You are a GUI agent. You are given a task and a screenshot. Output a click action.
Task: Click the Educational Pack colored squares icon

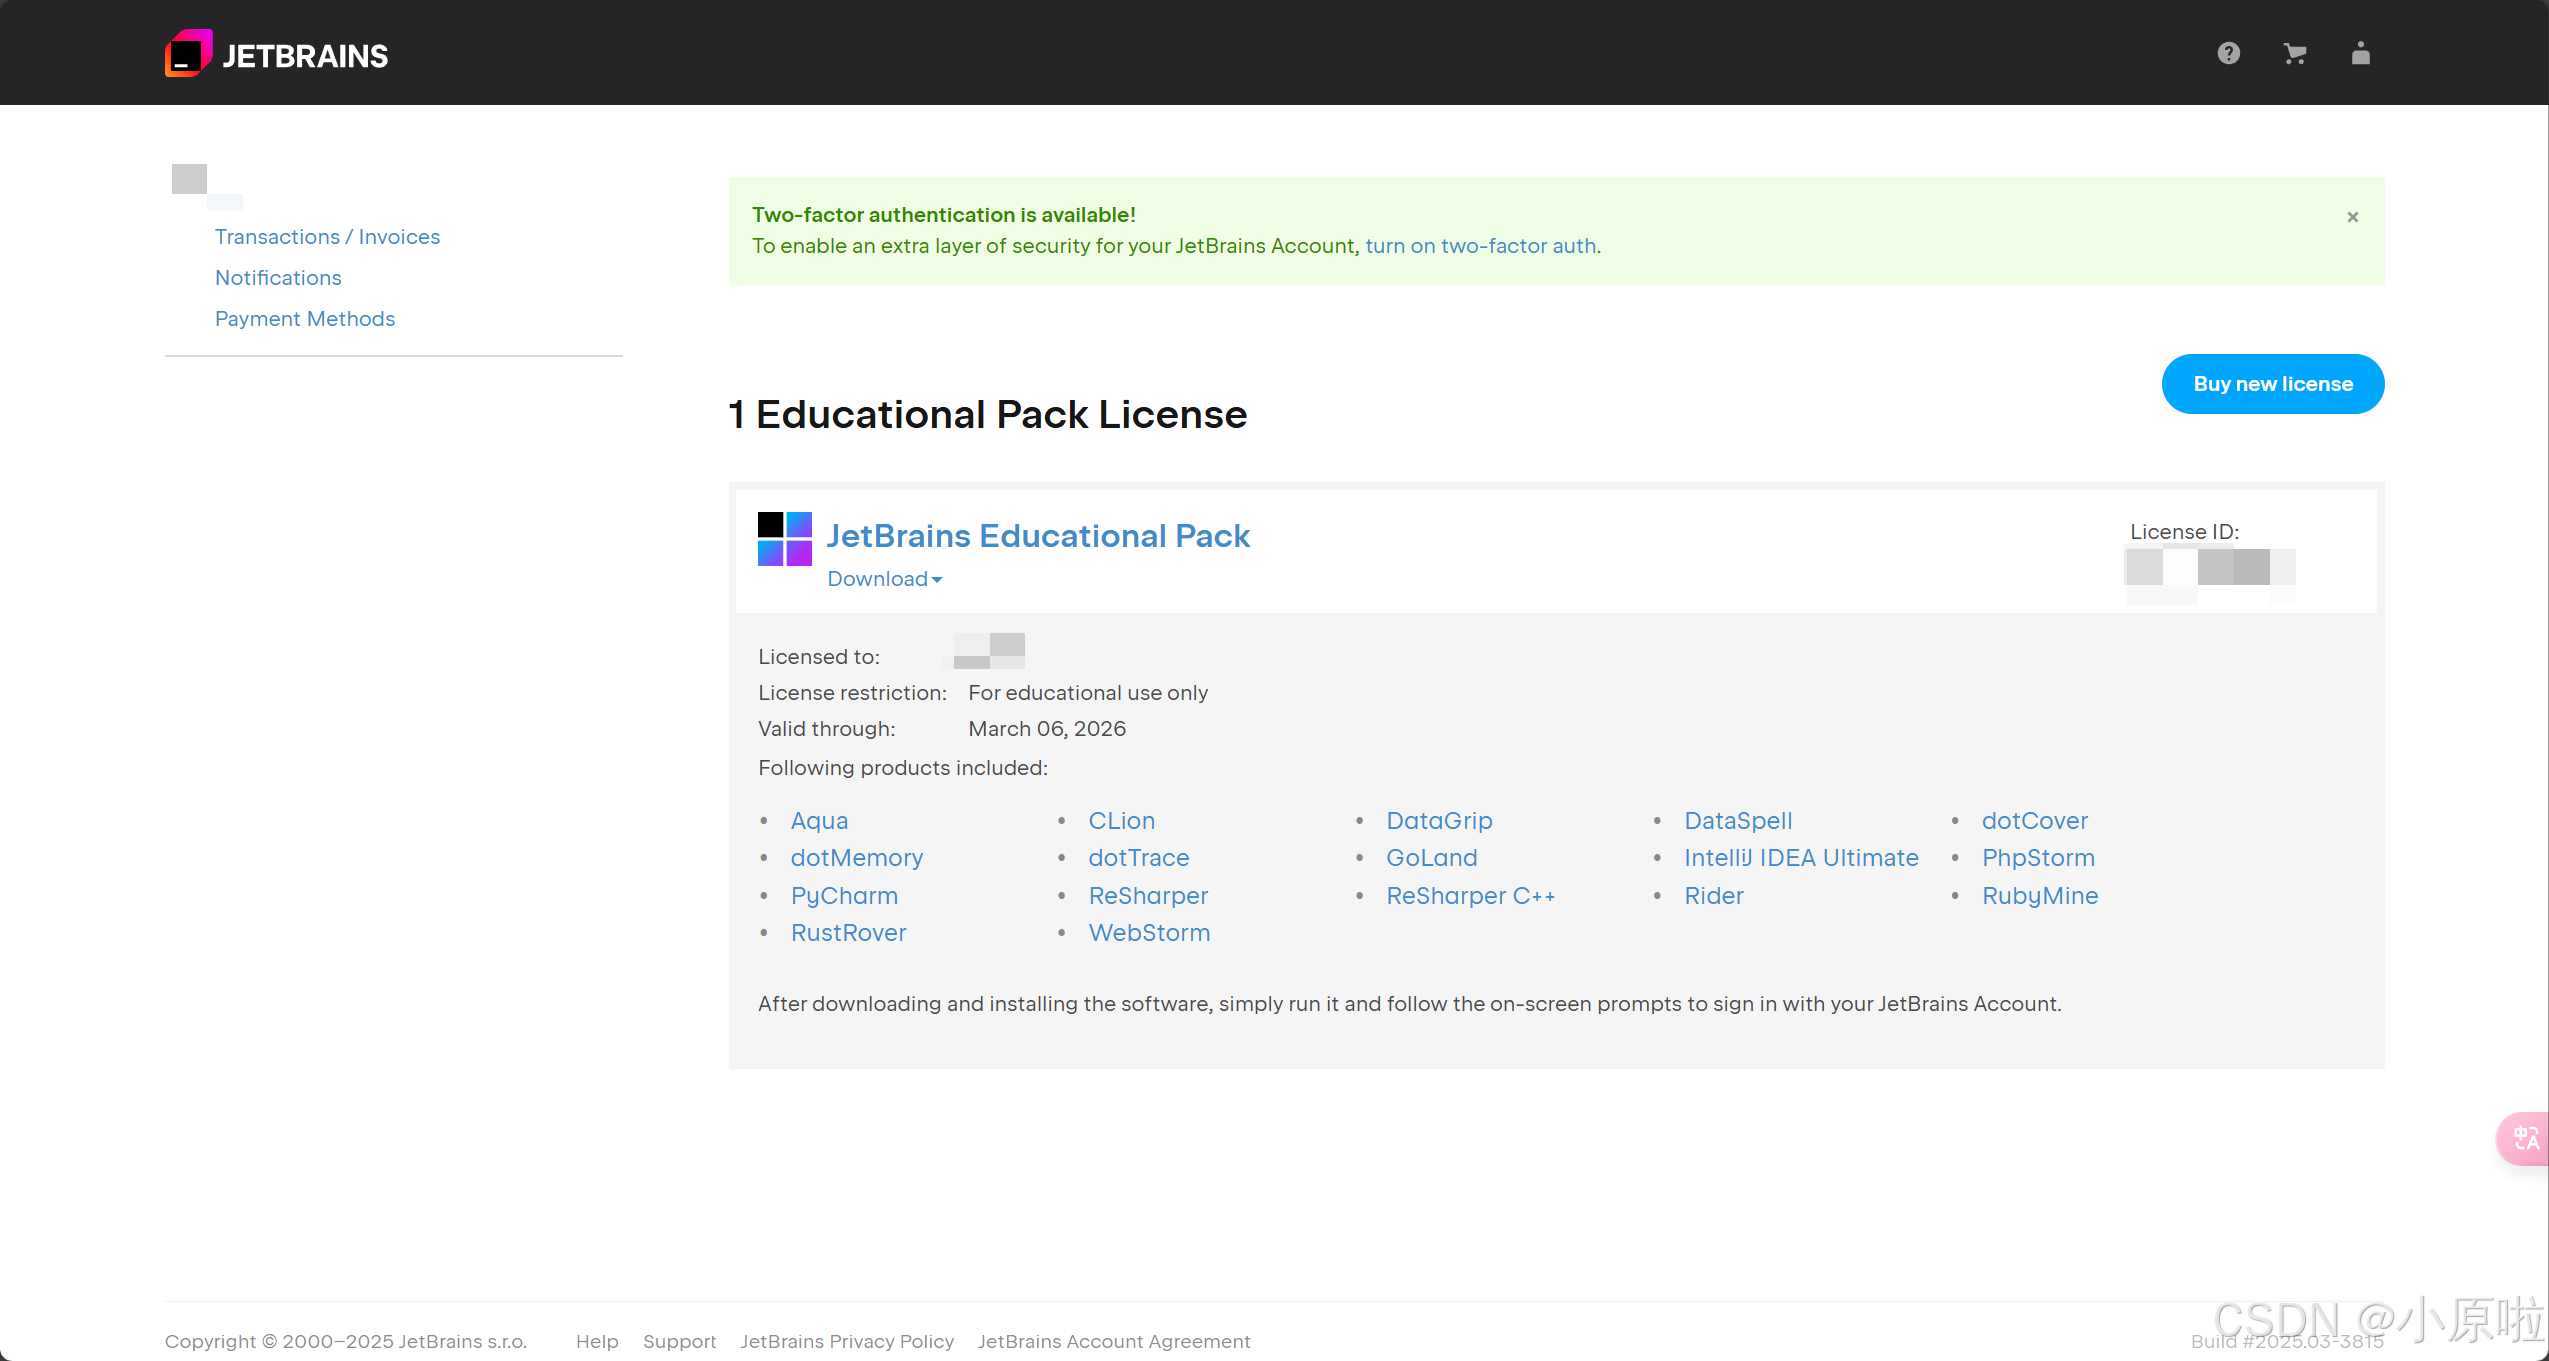pos(784,539)
